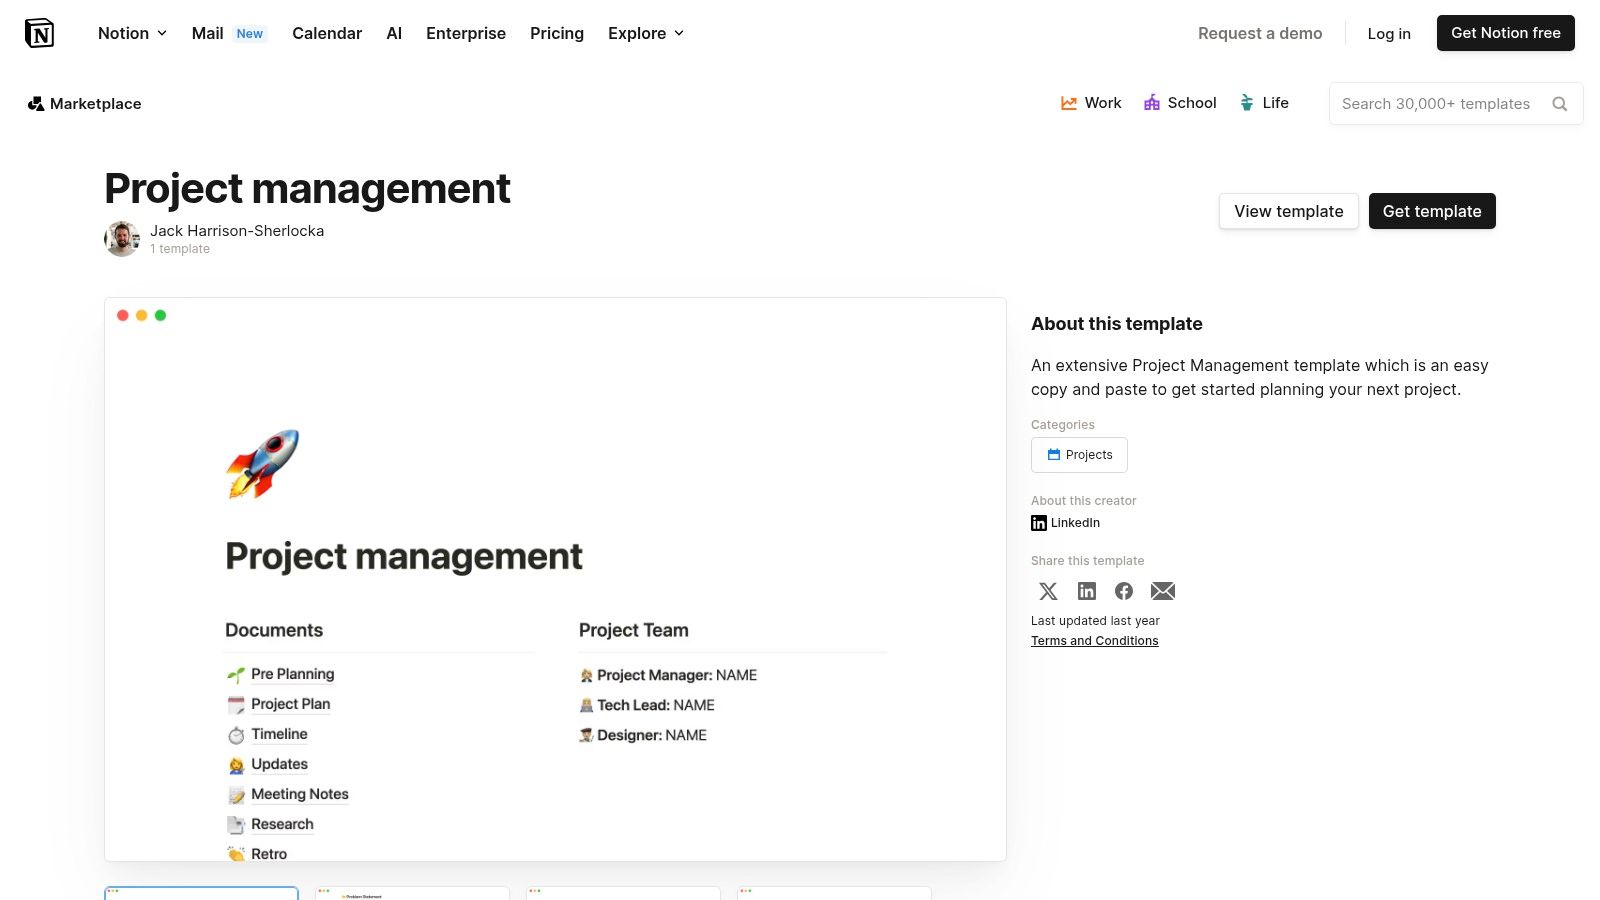Viewport: 1600px width, 900px height.
Task: Click the Timeline stopwatch icon
Action: click(236, 735)
